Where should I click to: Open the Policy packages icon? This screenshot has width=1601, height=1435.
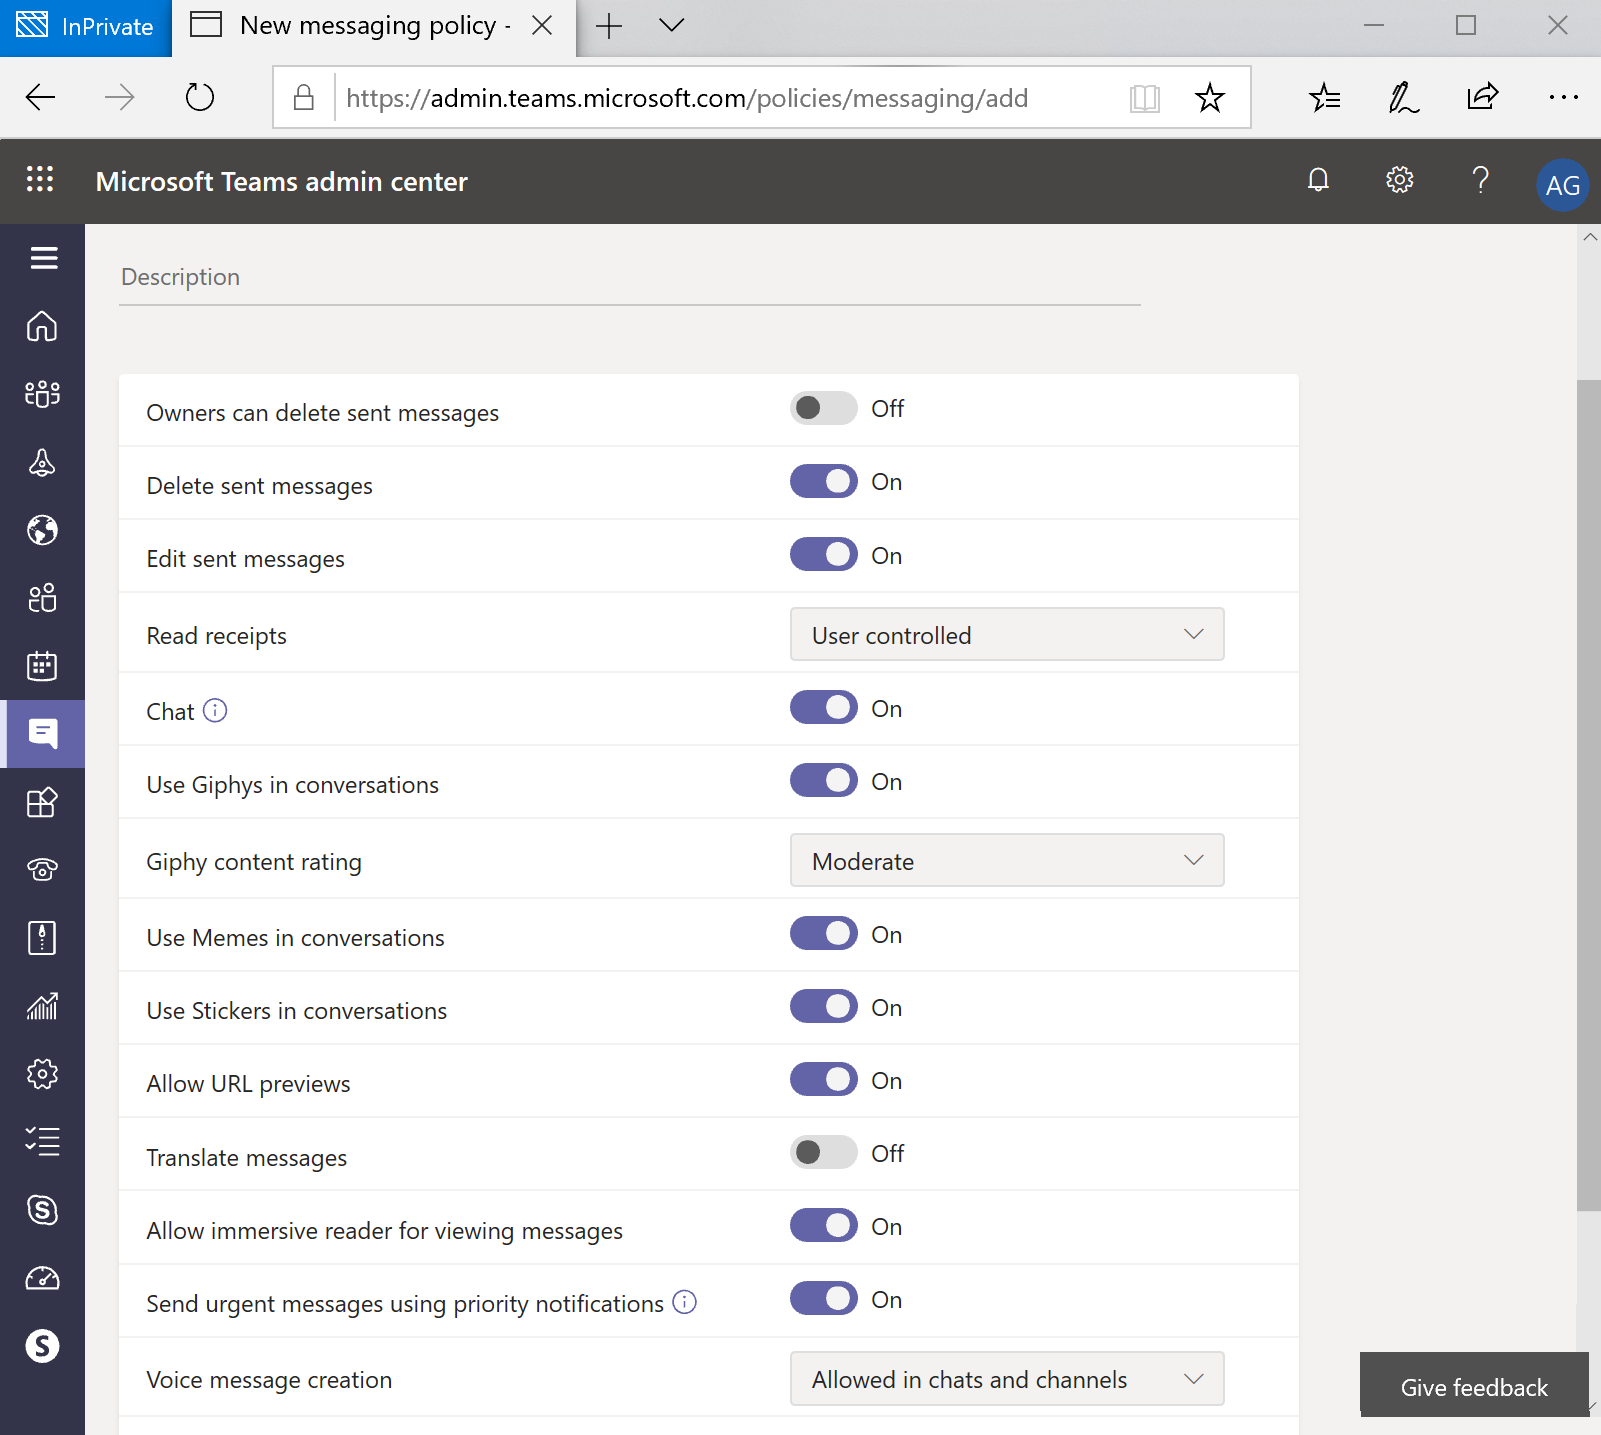coord(42,938)
